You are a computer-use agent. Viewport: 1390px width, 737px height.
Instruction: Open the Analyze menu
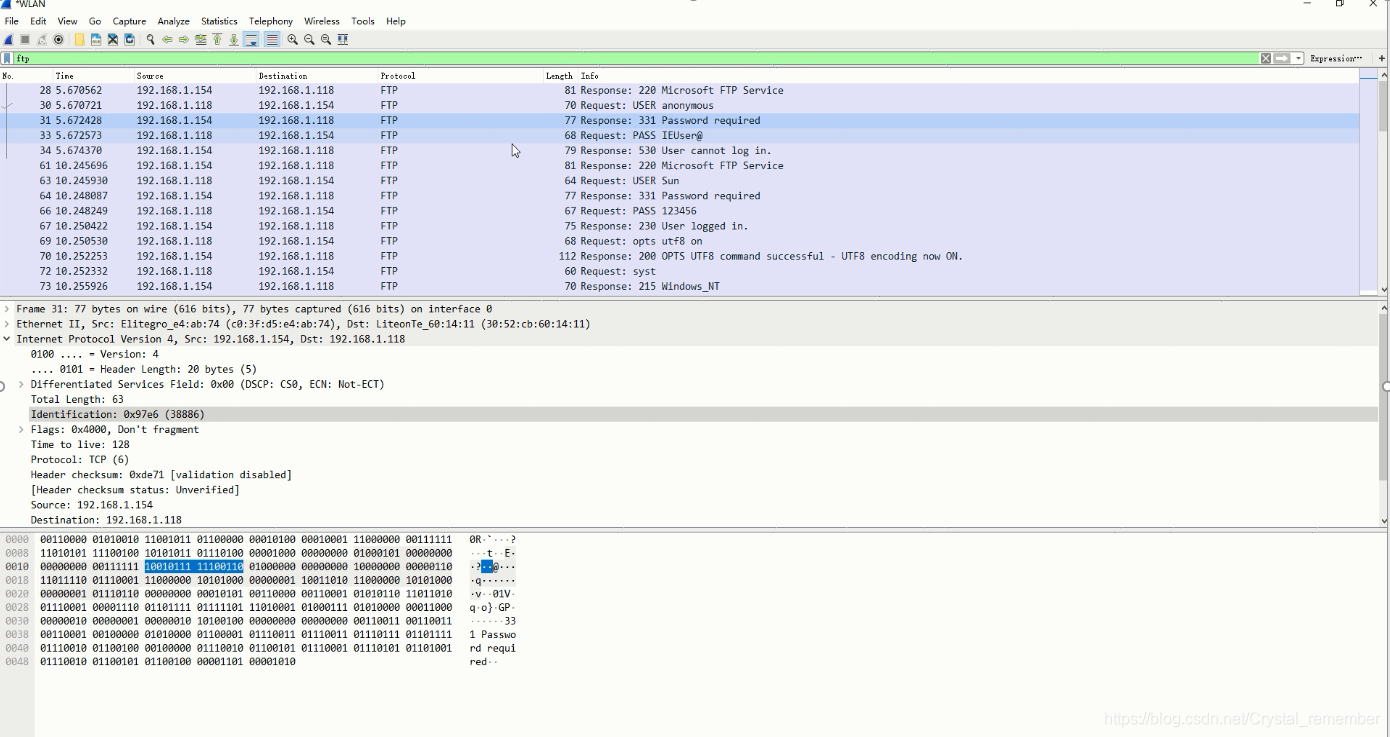click(173, 21)
